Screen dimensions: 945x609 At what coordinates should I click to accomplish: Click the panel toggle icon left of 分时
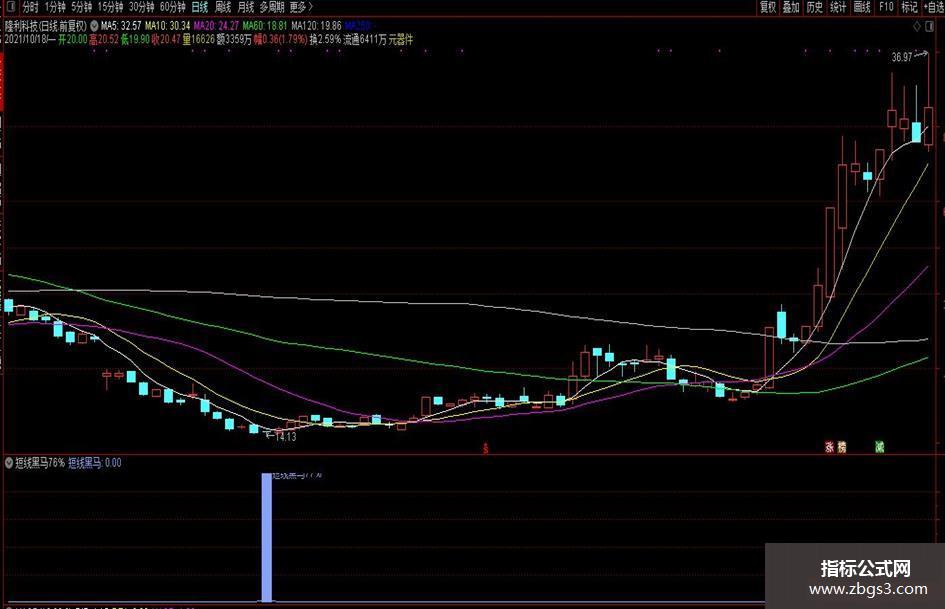[10, 7]
